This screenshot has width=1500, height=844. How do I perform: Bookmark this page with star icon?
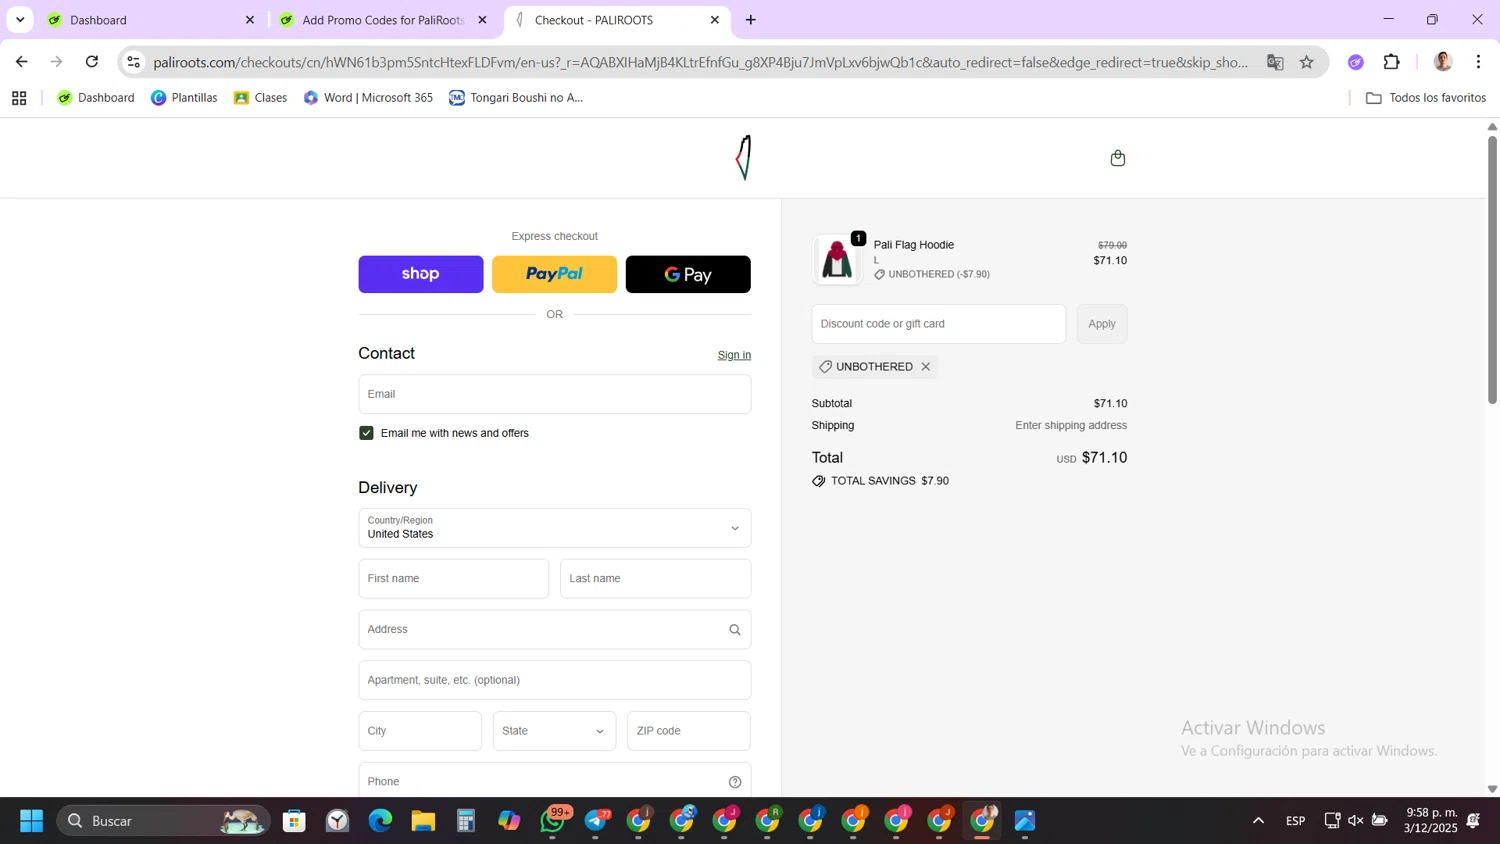pos(1306,62)
